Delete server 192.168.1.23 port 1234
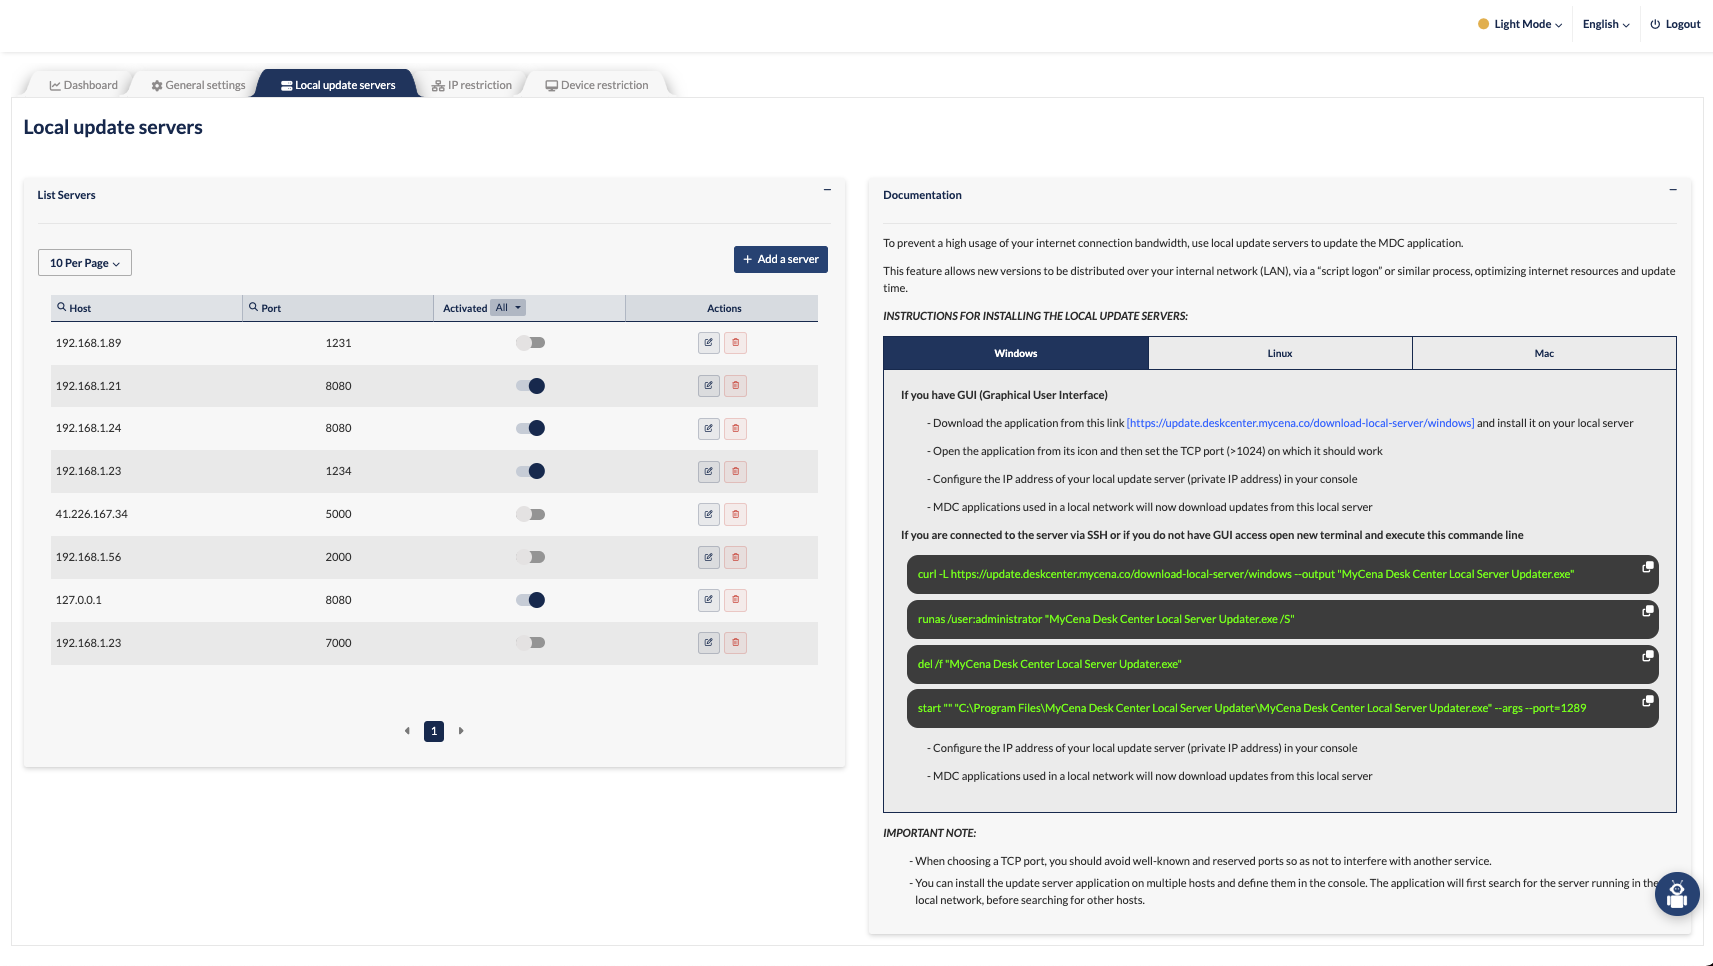The image size is (1713, 966). point(736,472)
